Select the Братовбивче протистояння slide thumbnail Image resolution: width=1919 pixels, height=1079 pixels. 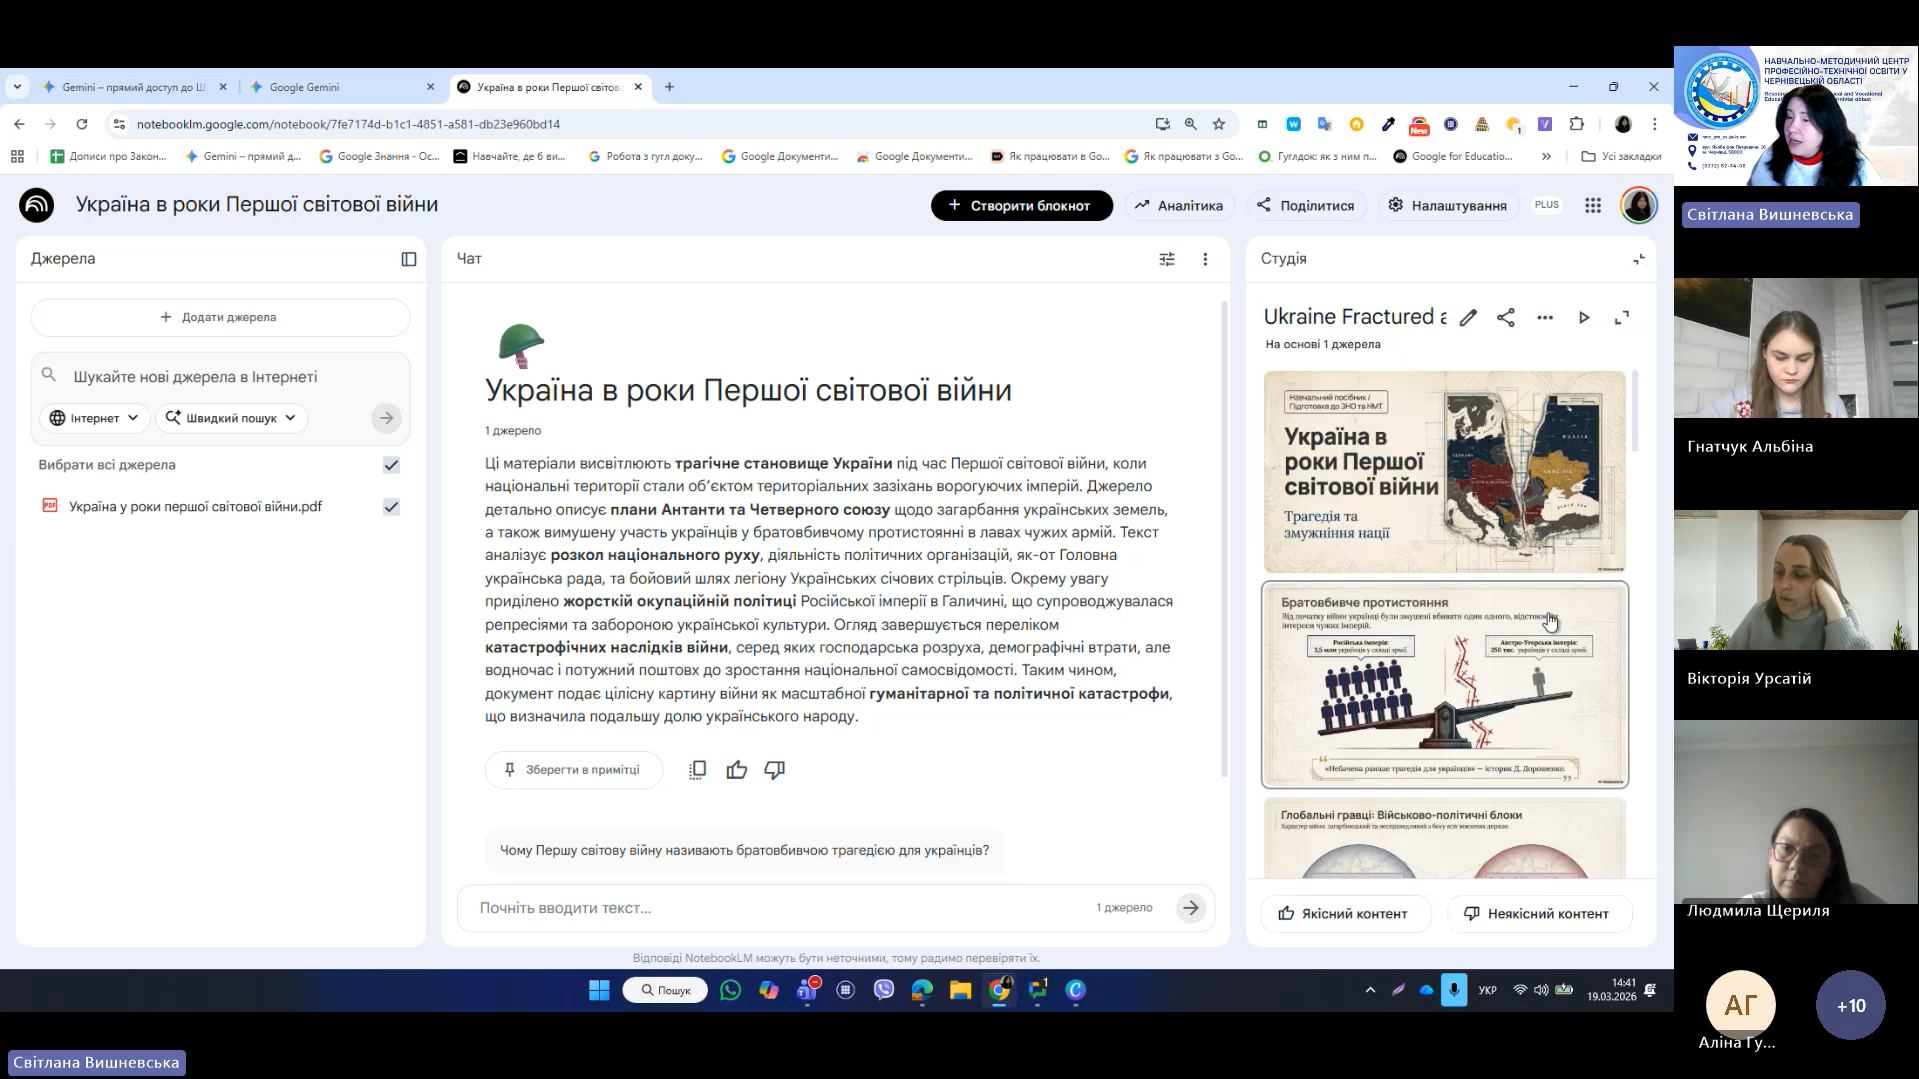click(x=1444, y=685)
